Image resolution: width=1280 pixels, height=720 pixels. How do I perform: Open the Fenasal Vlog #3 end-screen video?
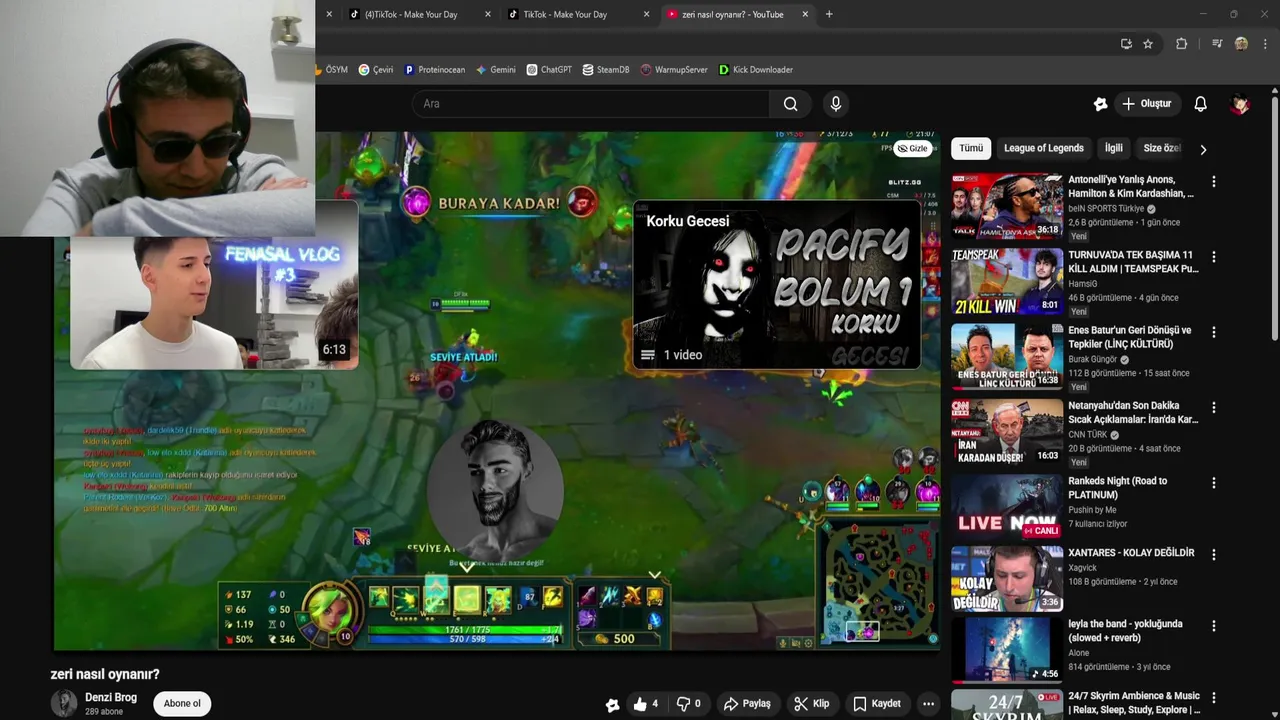pos(213,303)
